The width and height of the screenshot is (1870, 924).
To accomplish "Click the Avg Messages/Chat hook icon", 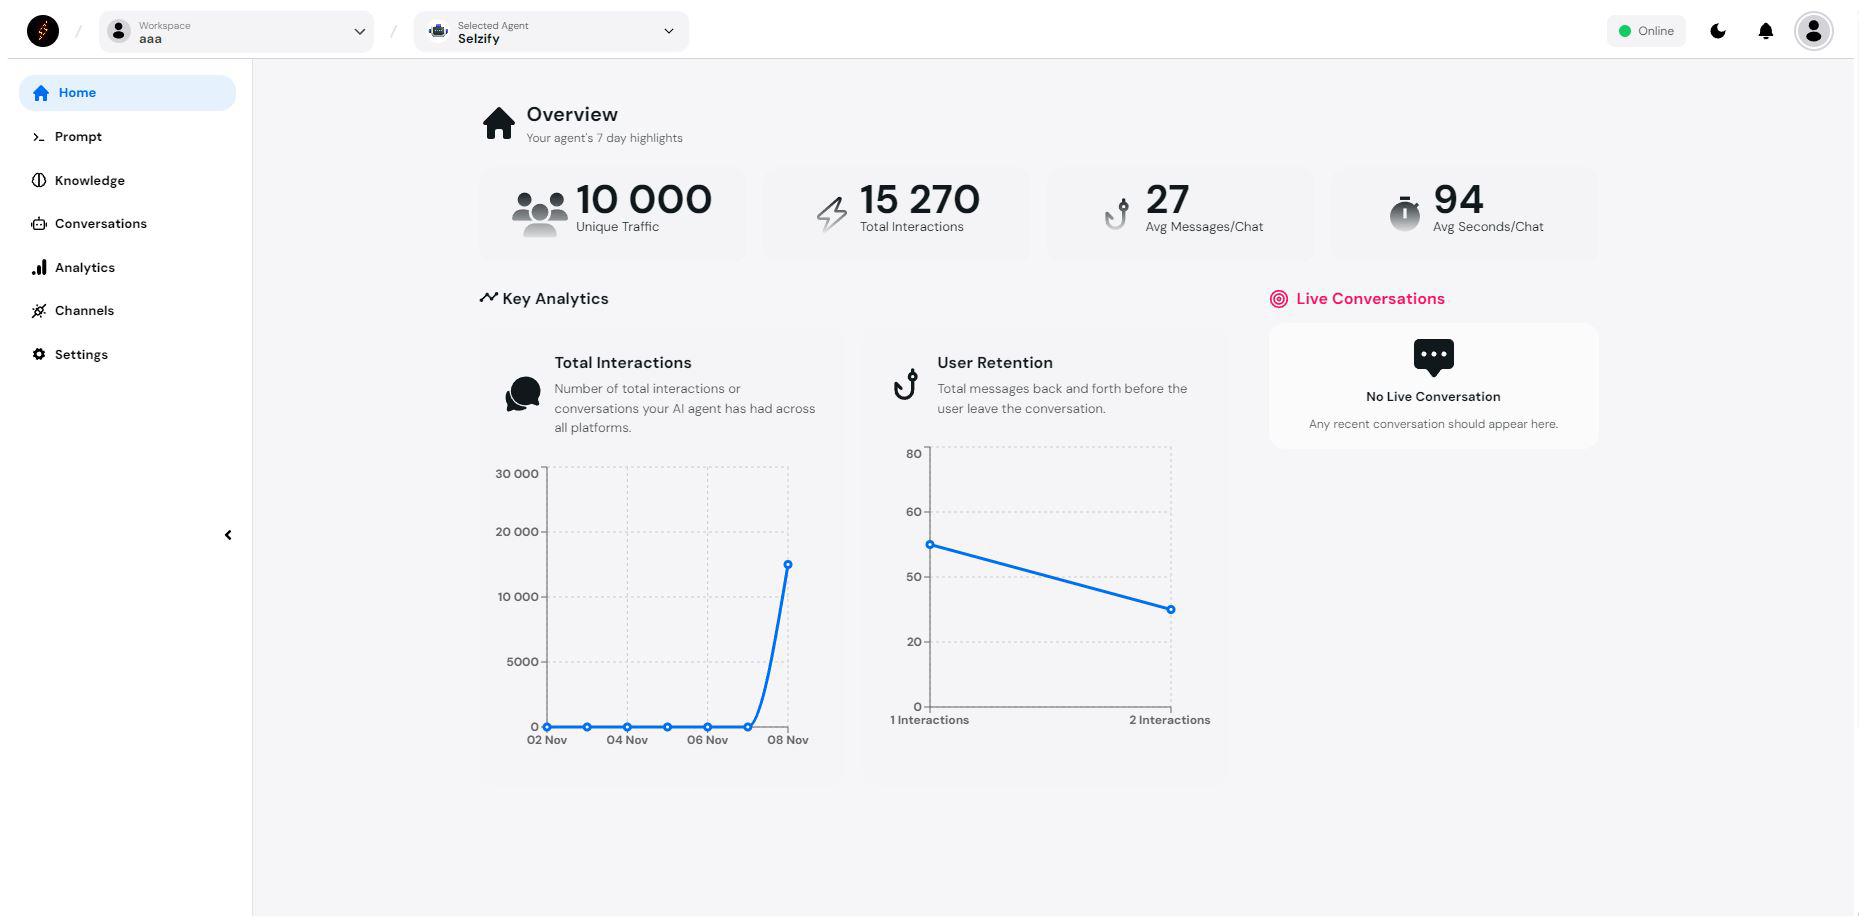I will [1117, 213].
